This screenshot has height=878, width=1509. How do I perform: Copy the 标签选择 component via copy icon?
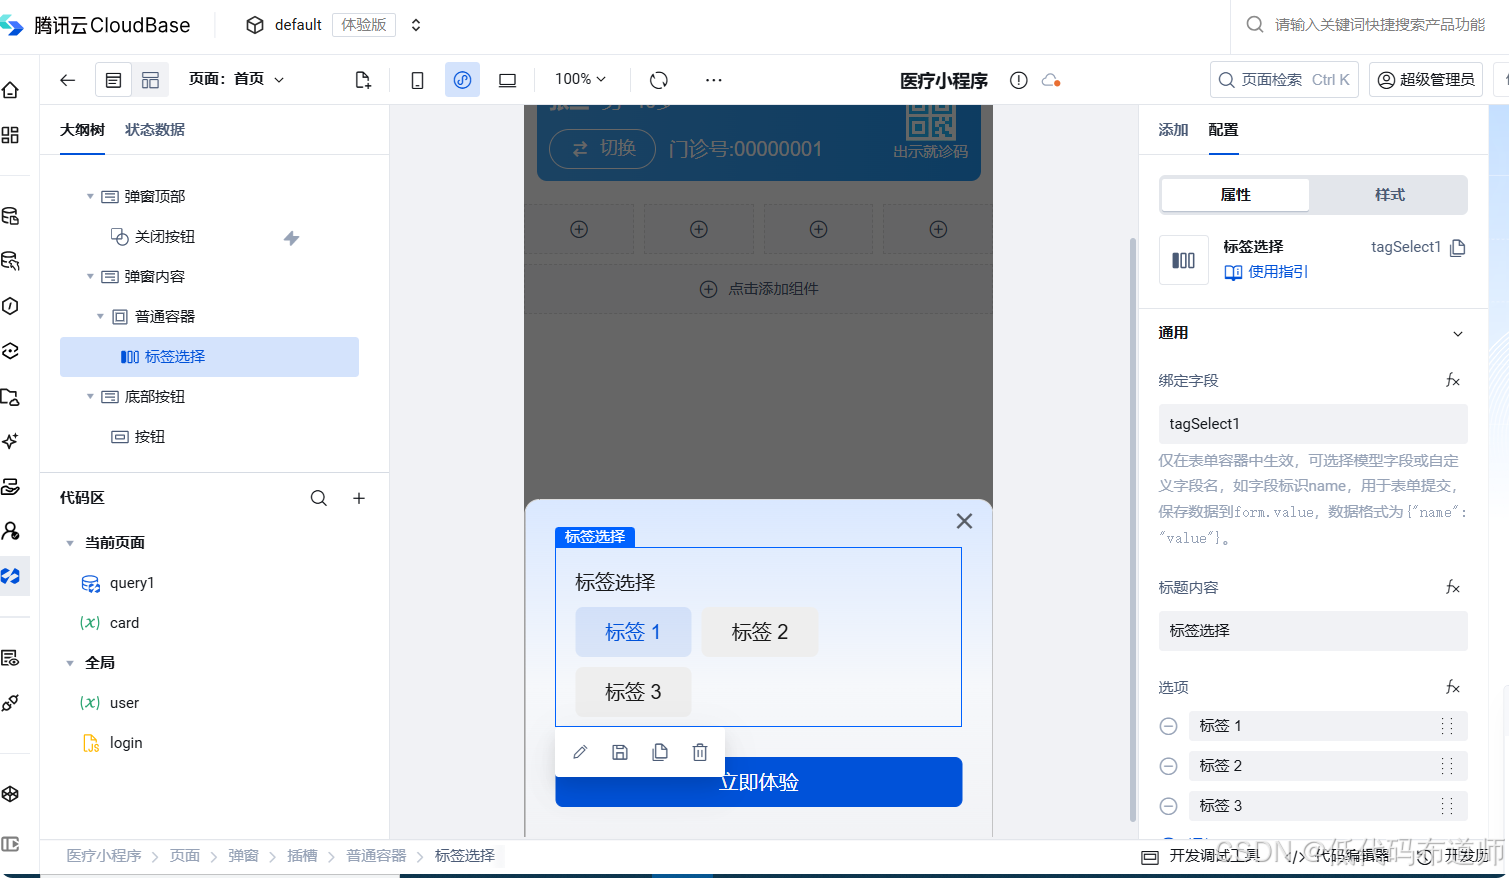(659, 751)
